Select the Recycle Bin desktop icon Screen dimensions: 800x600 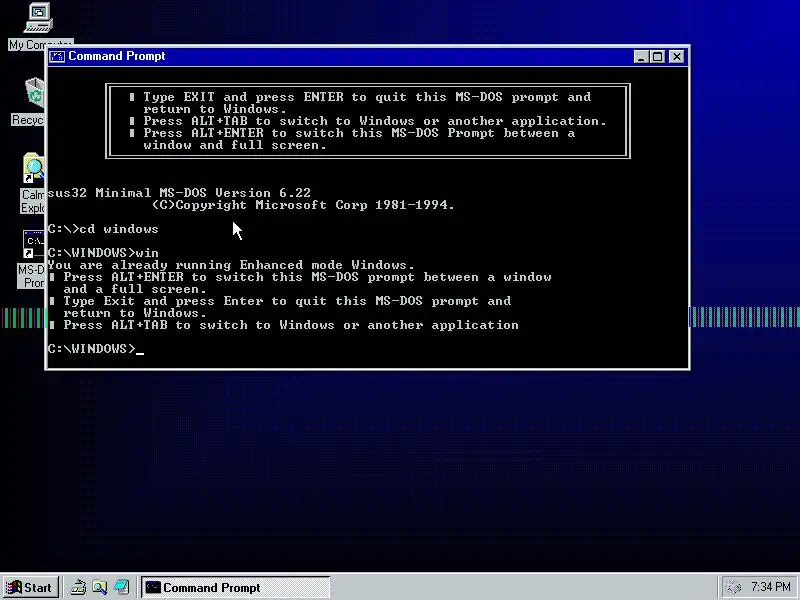pyautogui.click(x=28, y=101)
